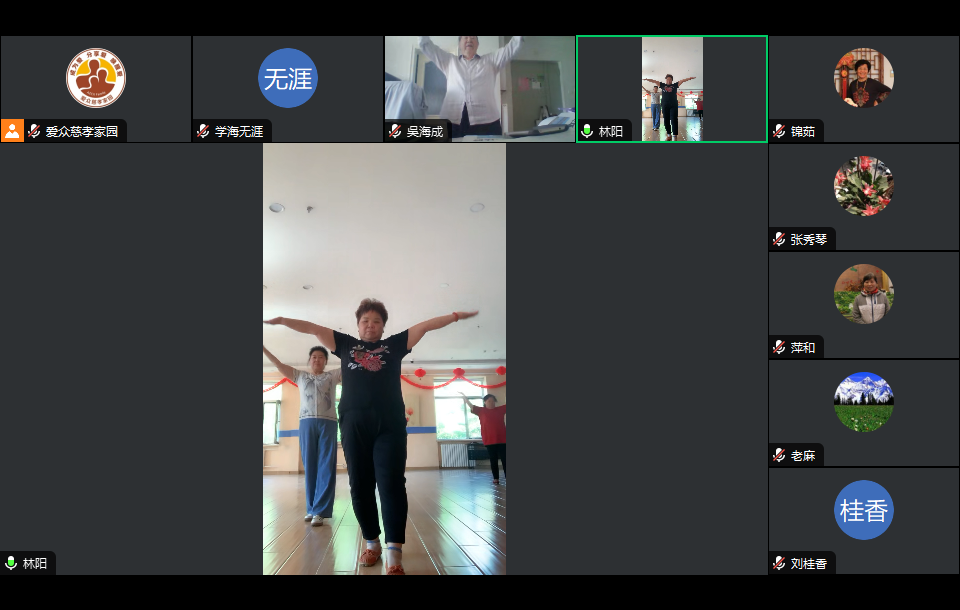The image size is (960, 610).
Task: Click the main speaker video of 林阳
Action: click(384, 360)
